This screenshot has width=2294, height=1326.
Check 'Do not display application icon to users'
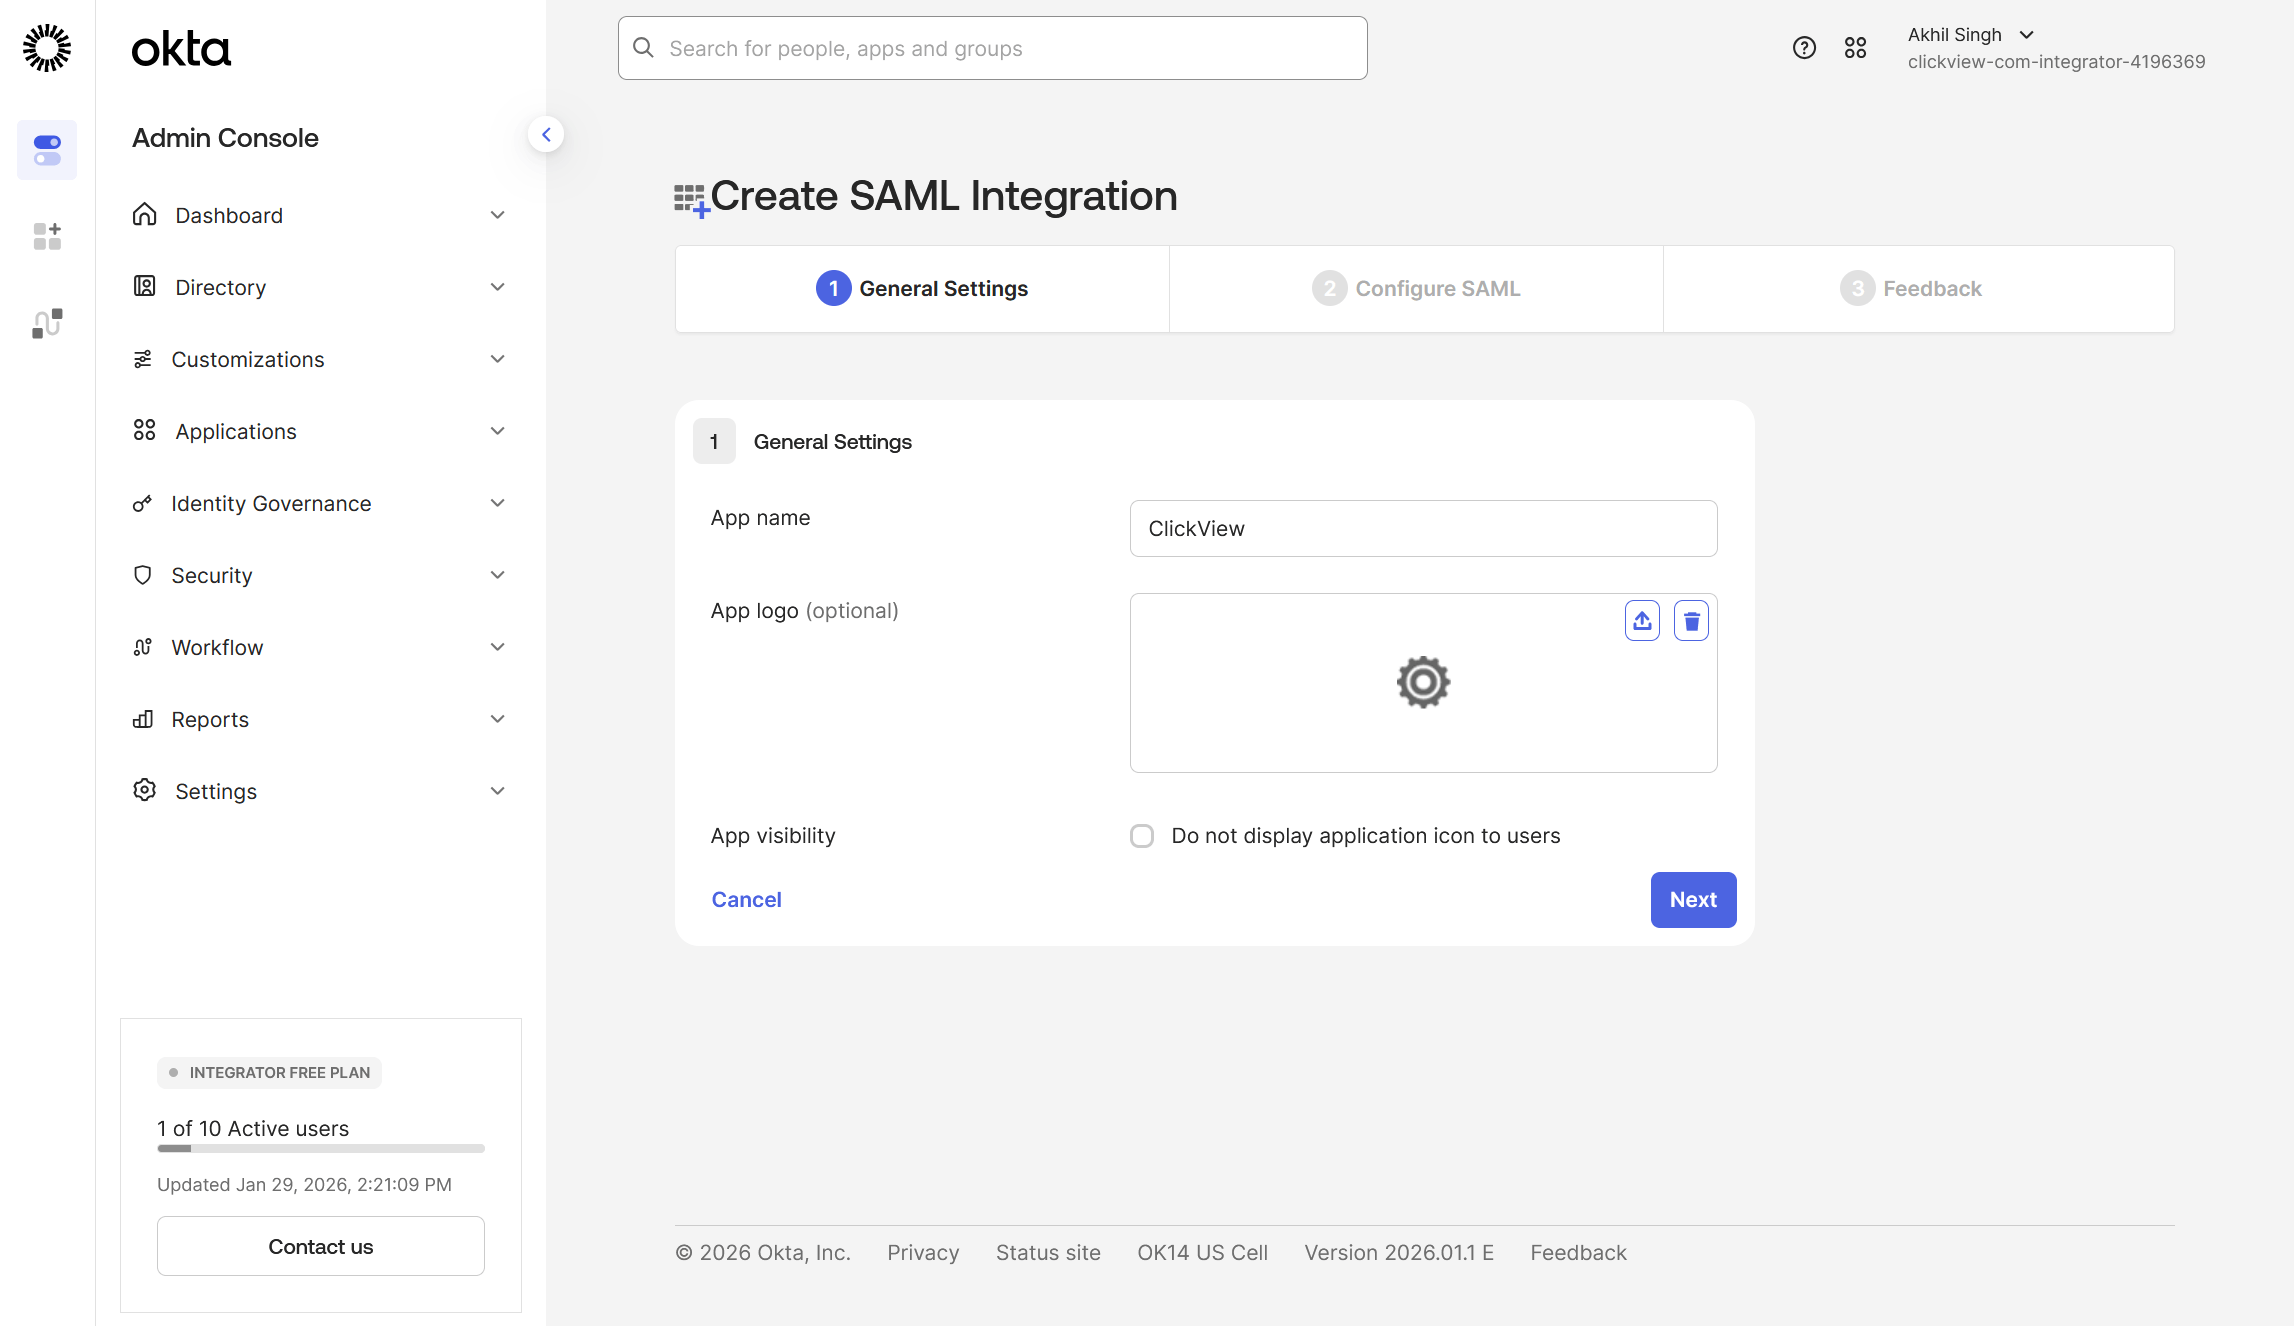coord(1142,836)
